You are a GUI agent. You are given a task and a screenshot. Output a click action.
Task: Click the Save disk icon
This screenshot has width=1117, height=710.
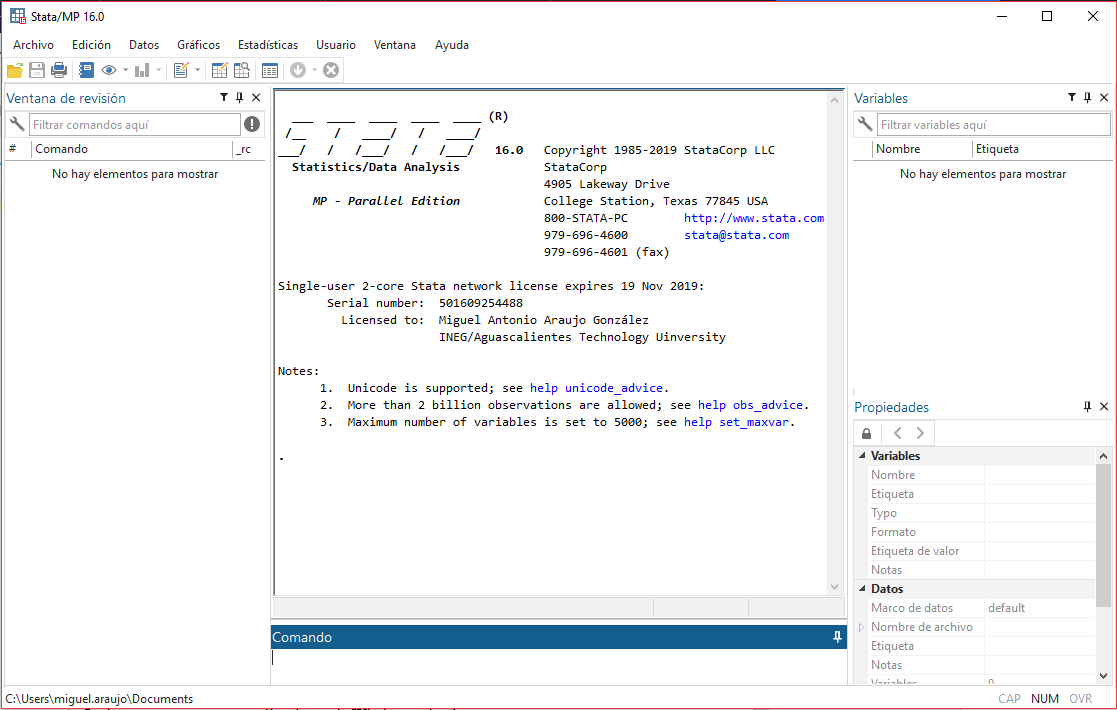37,70
